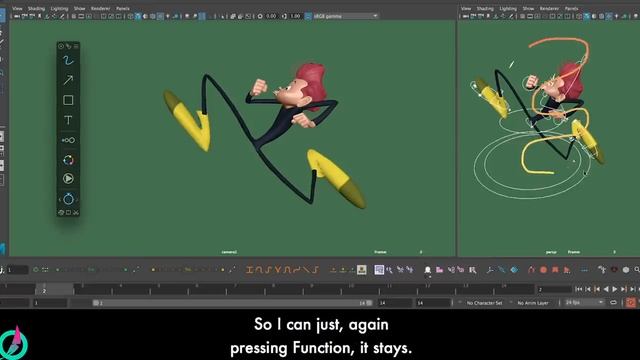Click the range slider left handle
The width and height of the screenshot is (640, 360).
(x=96, y=303)
